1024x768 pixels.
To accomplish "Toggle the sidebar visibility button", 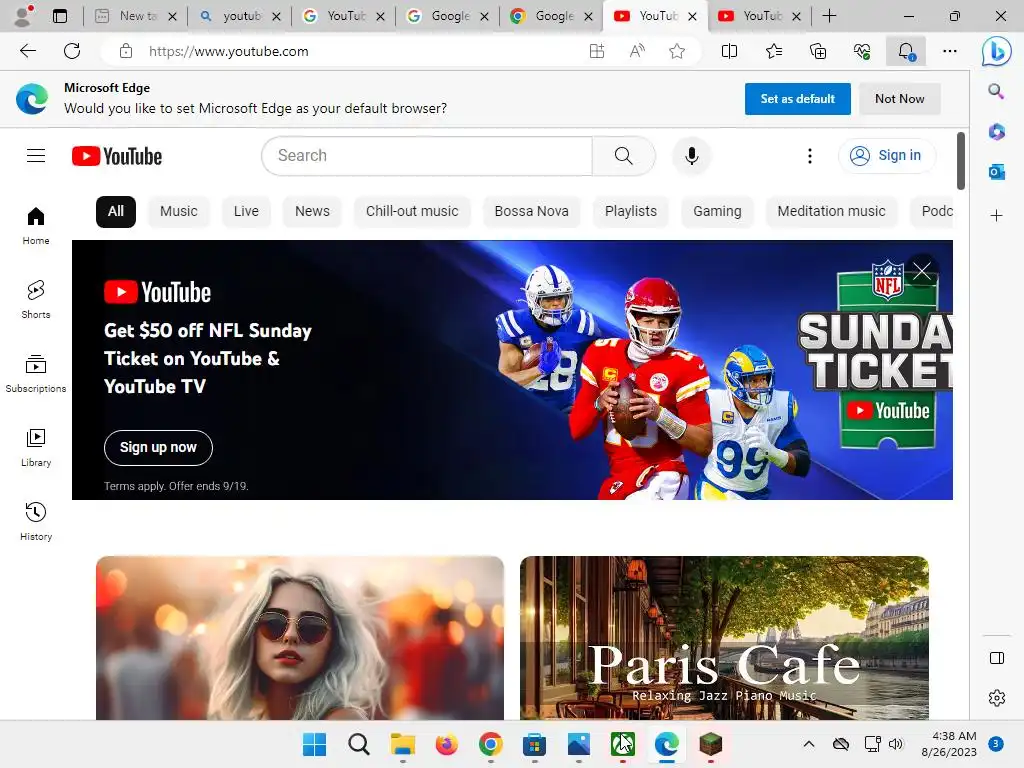I will click(997, 658).
